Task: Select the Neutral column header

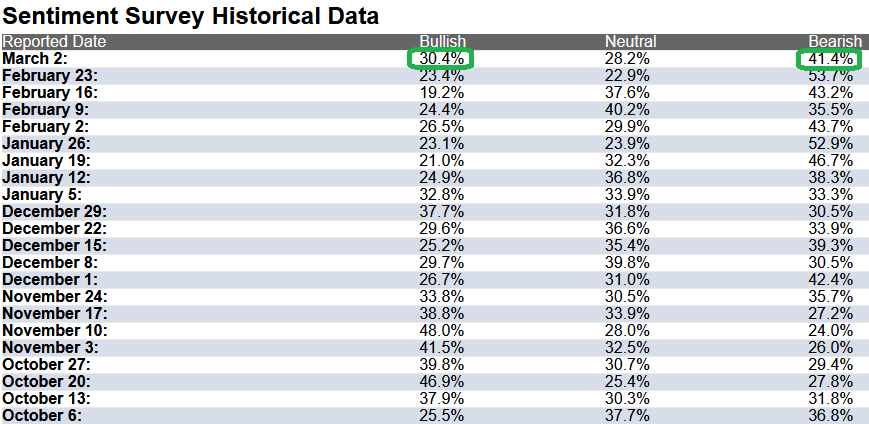Action: (x=630, y=42)
